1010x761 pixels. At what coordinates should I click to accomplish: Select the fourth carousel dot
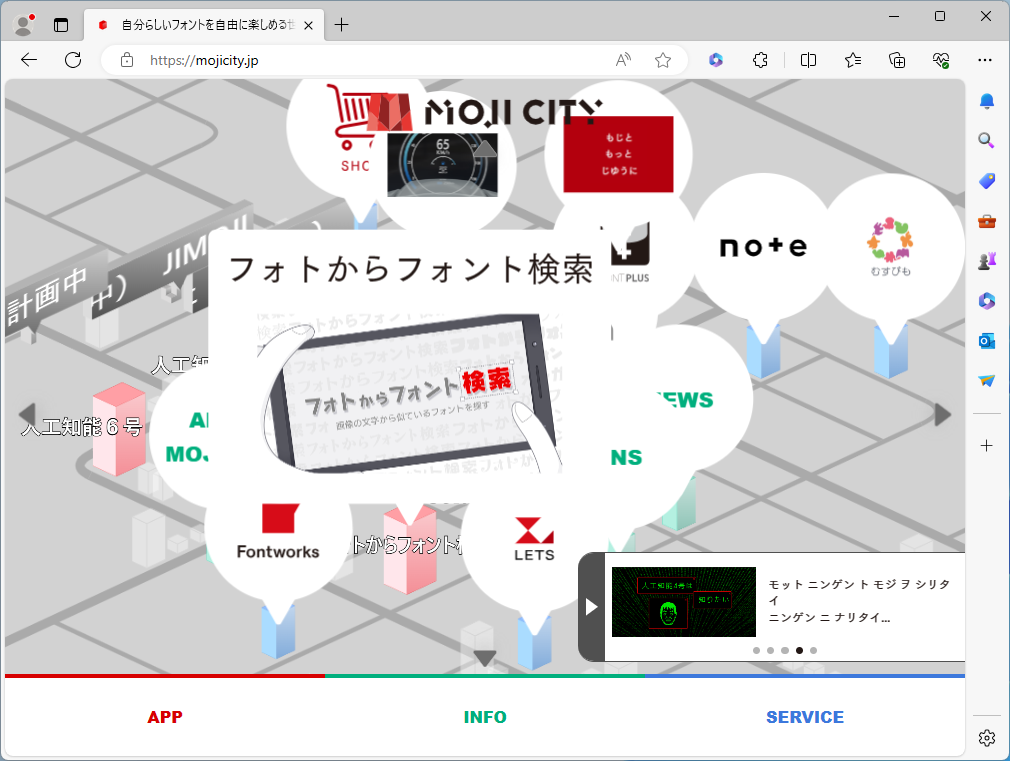(799, 650)
